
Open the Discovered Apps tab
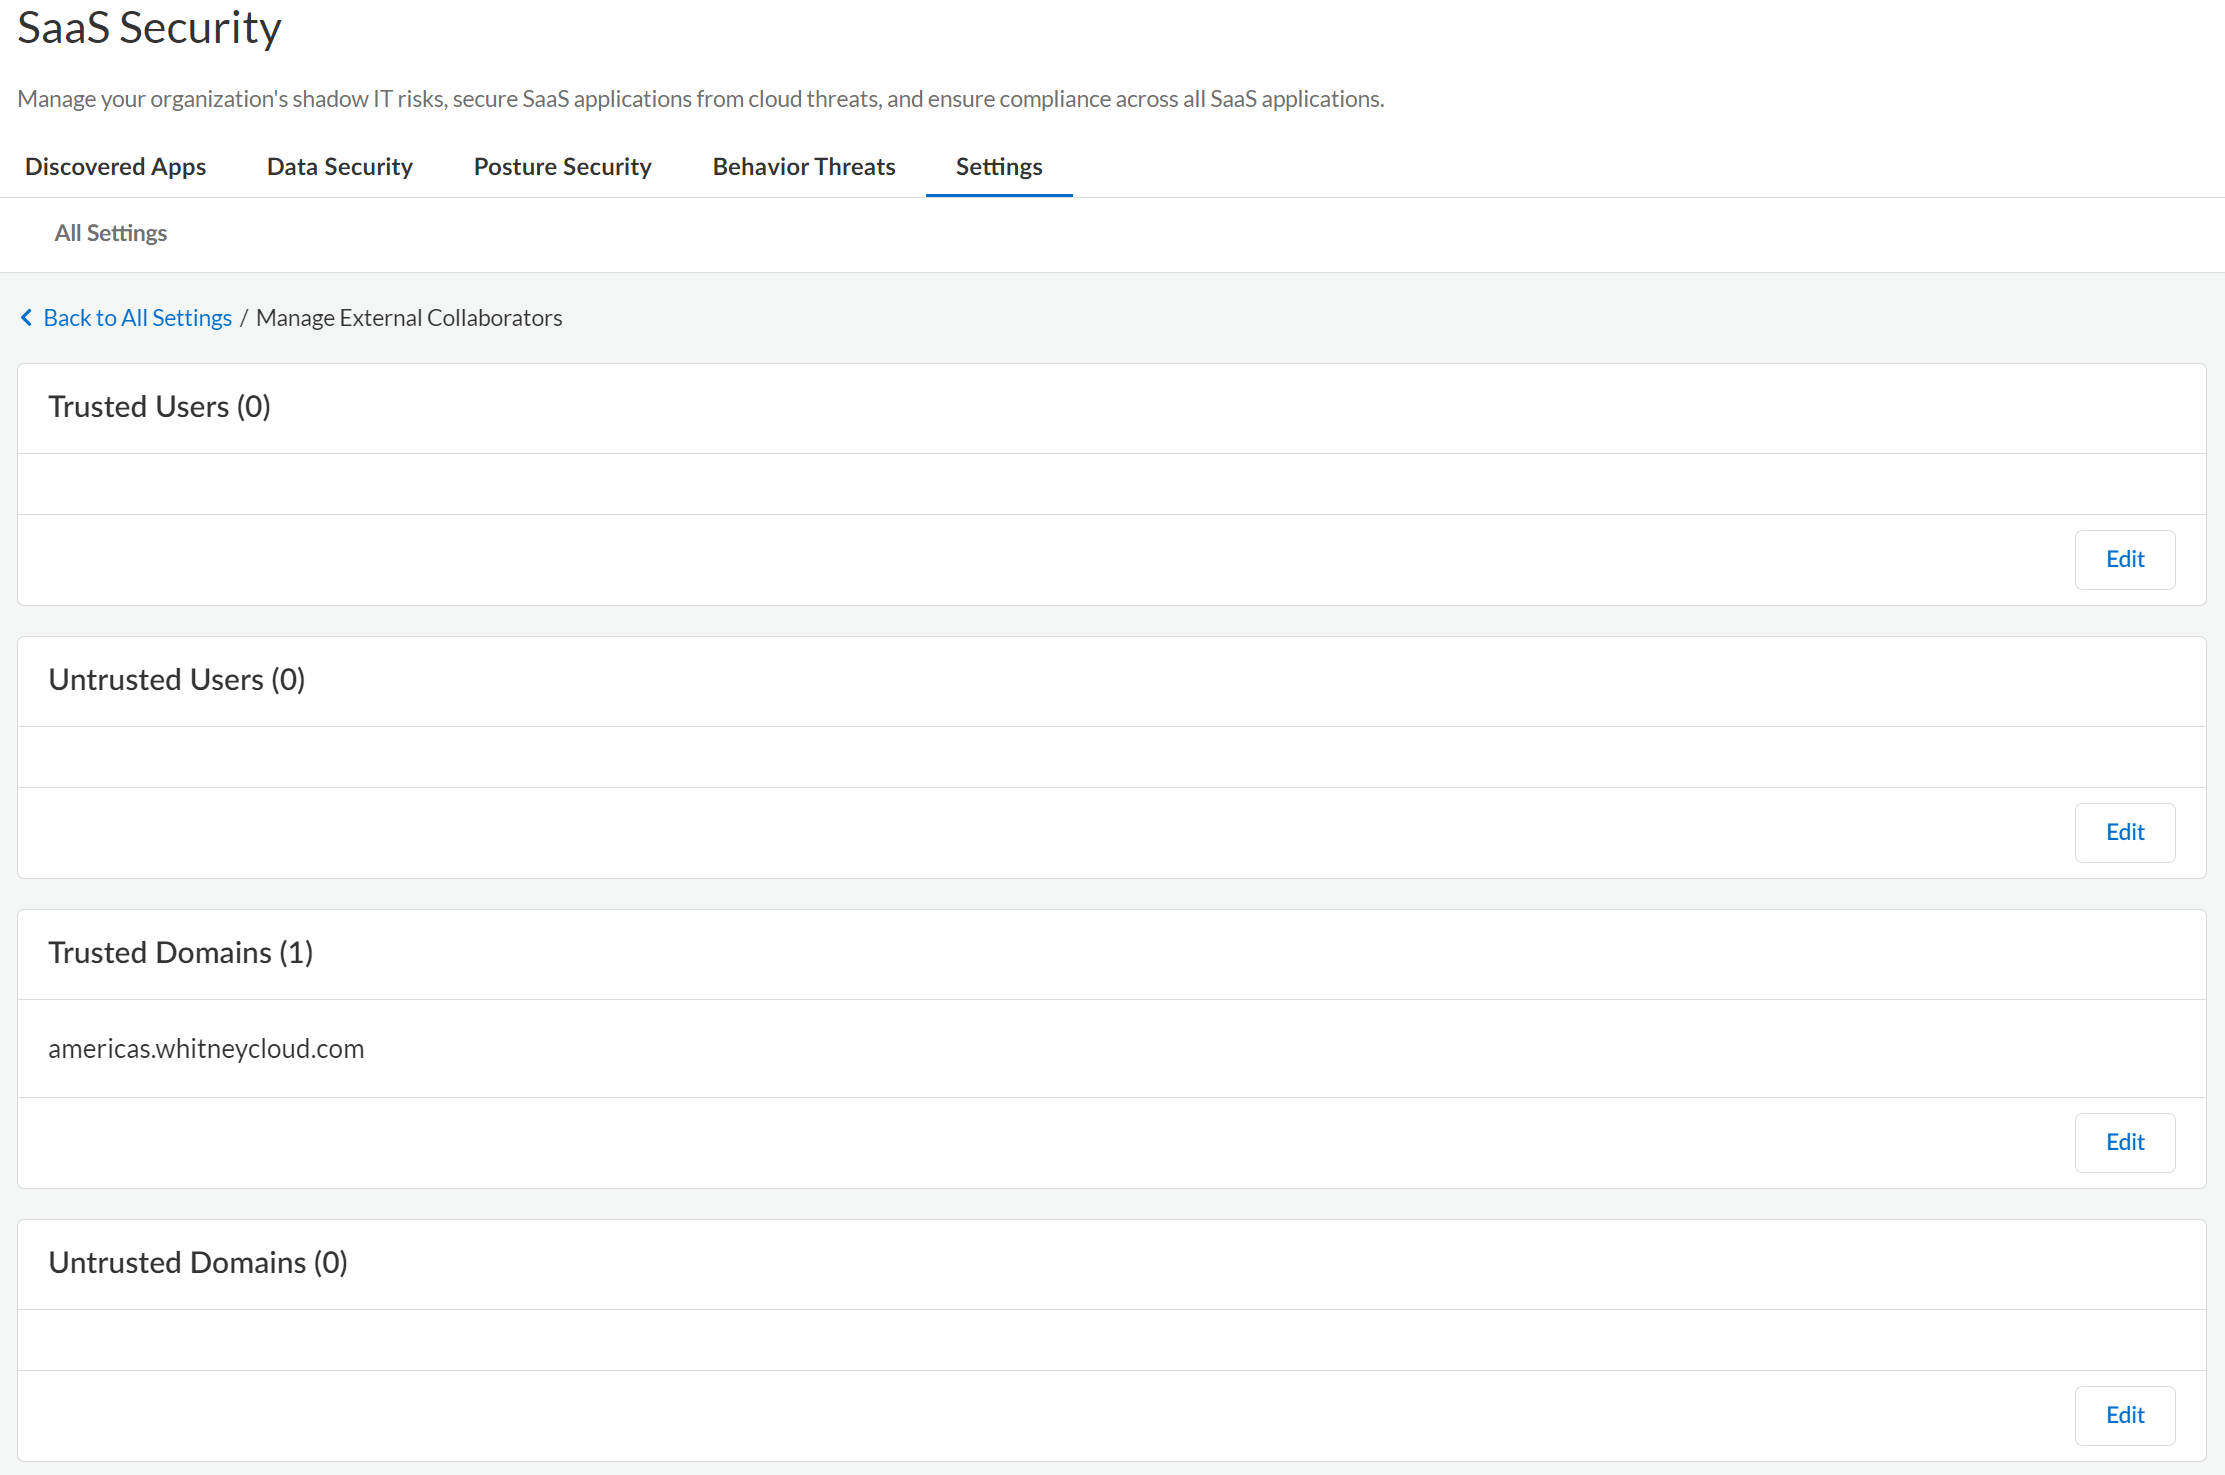point(115,167)
